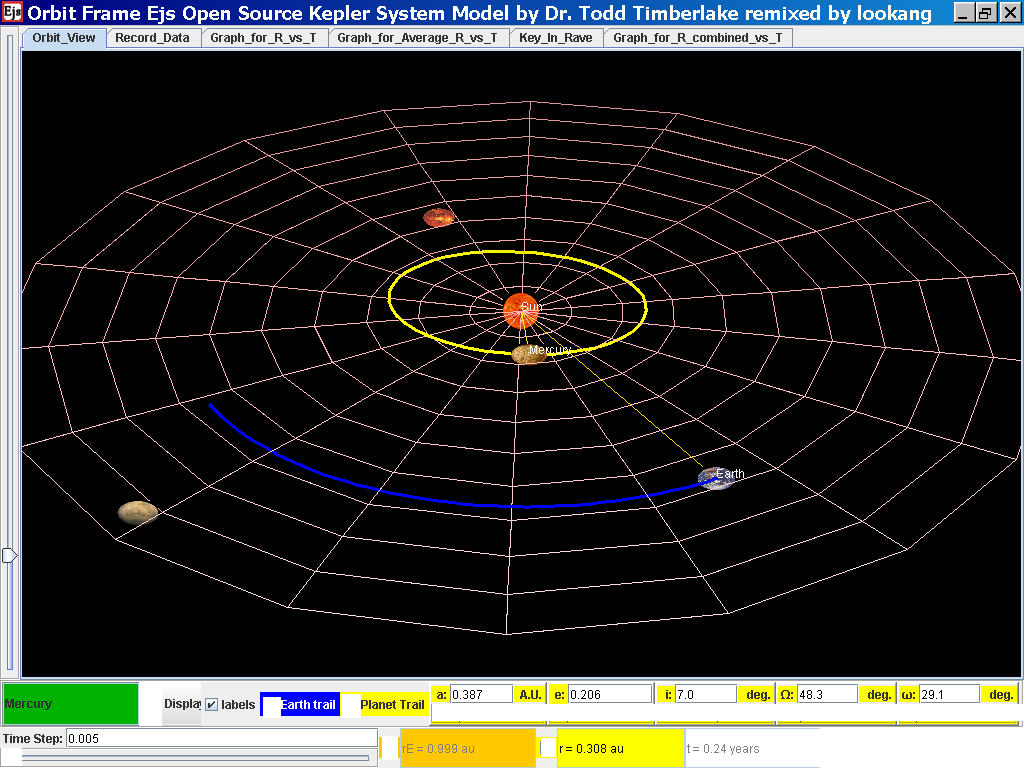Viewport: 1024px width, 768px height.
Task: Open the Graph_for_R_vs_T tab
Action: click(x=263, y=38)
